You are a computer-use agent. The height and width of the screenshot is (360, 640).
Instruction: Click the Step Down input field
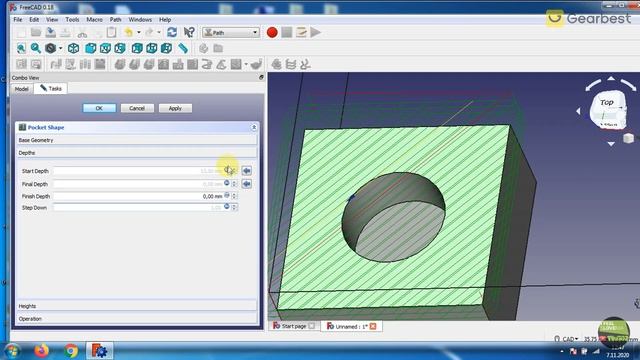coord(144,207)
